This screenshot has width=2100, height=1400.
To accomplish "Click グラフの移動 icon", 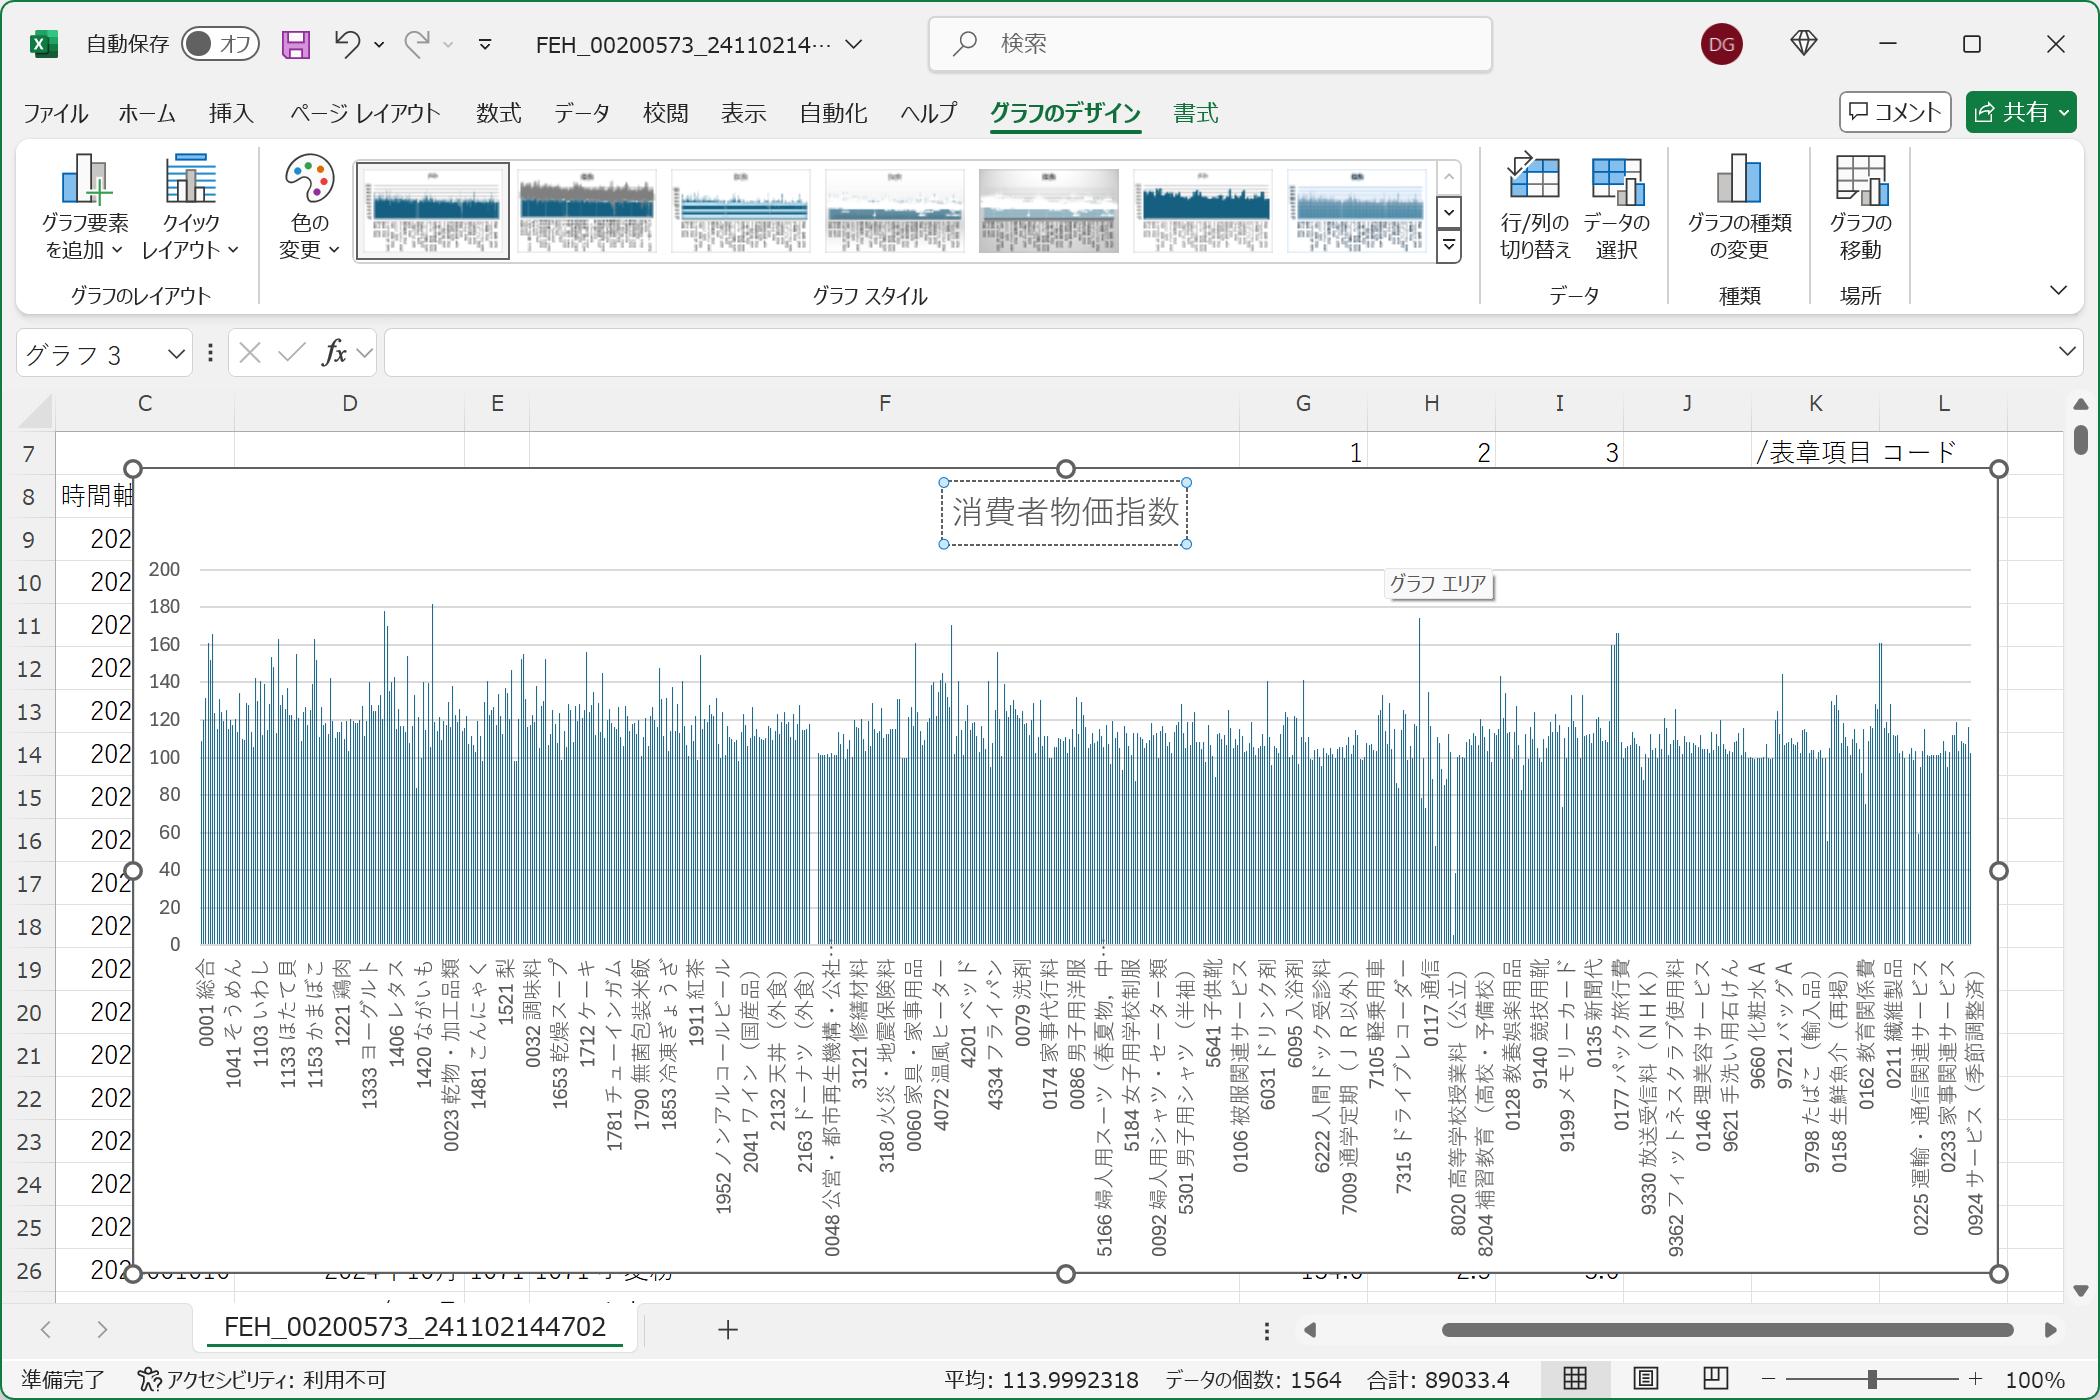I will [1860, 208].
